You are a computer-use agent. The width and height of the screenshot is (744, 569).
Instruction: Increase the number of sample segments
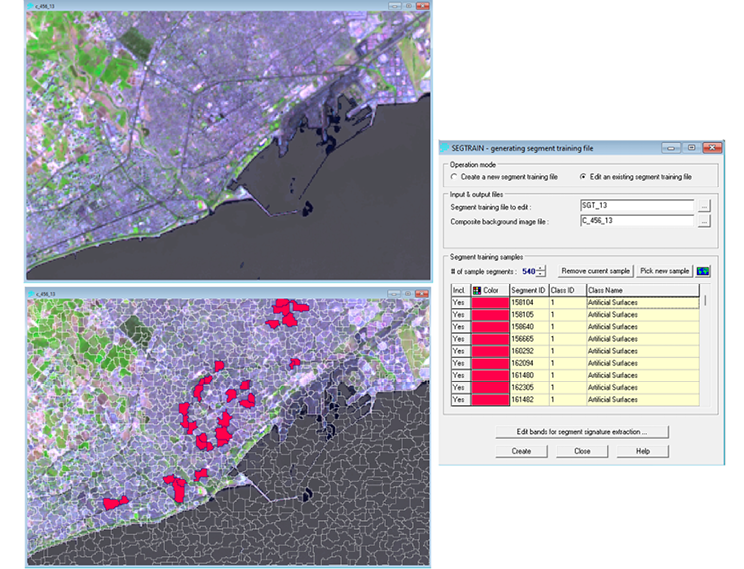542,267
